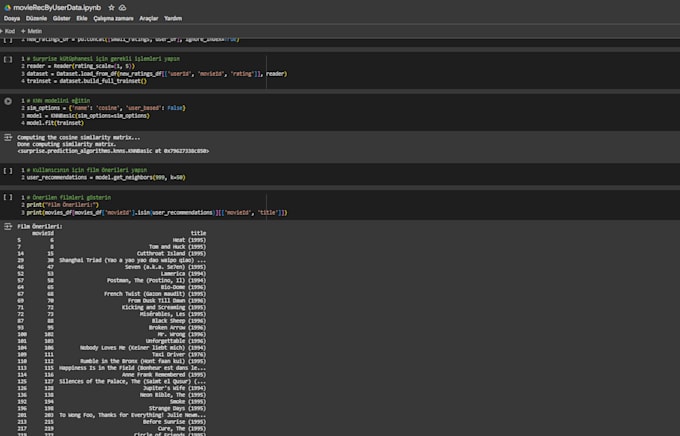The height and width of the screenshot is (436, 680).
Task: Click the model = KNNBasic(sim_options) line
Action: tap(88, 115)
